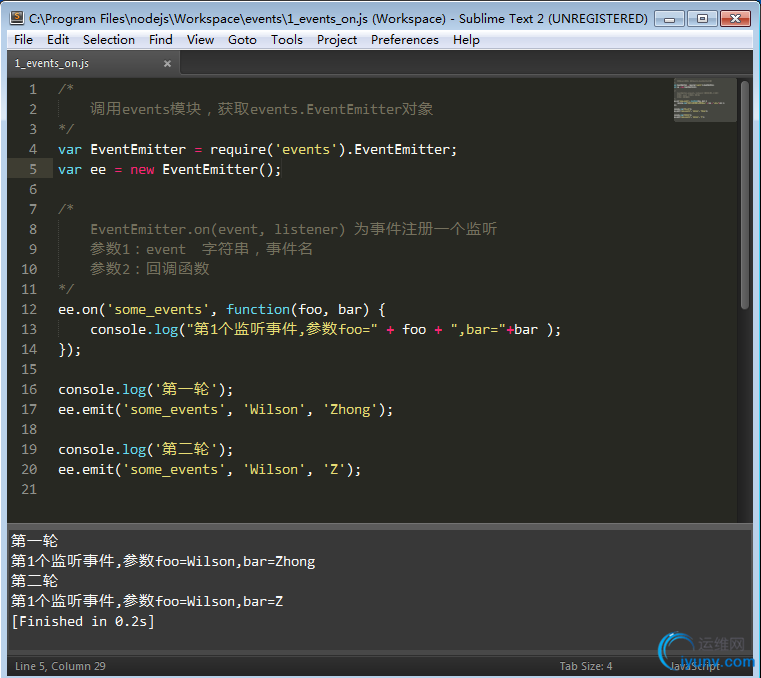Minimize the Sublime Text window
761x678 pixels.
(x=669, y=19)
